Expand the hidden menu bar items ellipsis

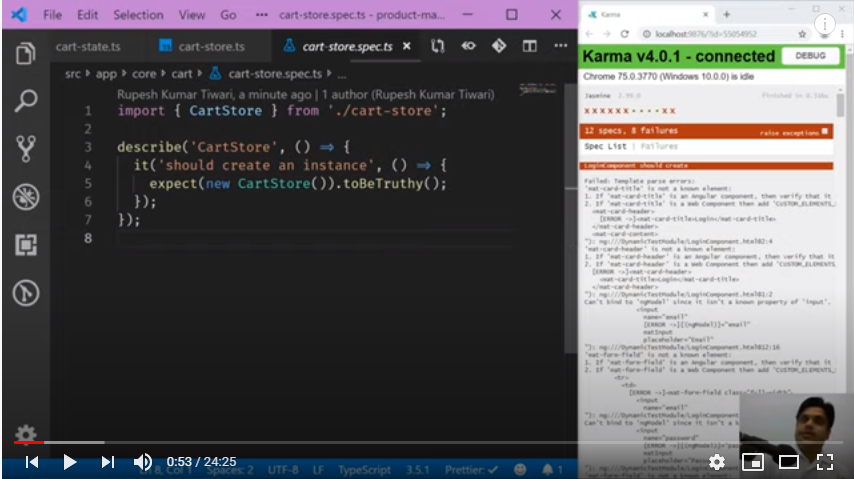point(261,15)
